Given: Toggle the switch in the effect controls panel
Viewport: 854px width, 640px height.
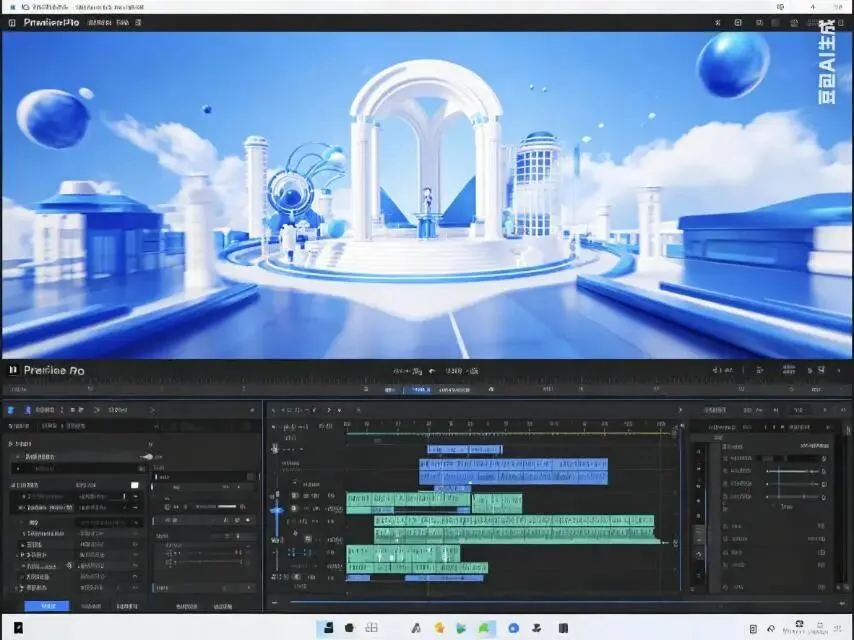Looking at the screenshot, I should (x=147, y=456).
